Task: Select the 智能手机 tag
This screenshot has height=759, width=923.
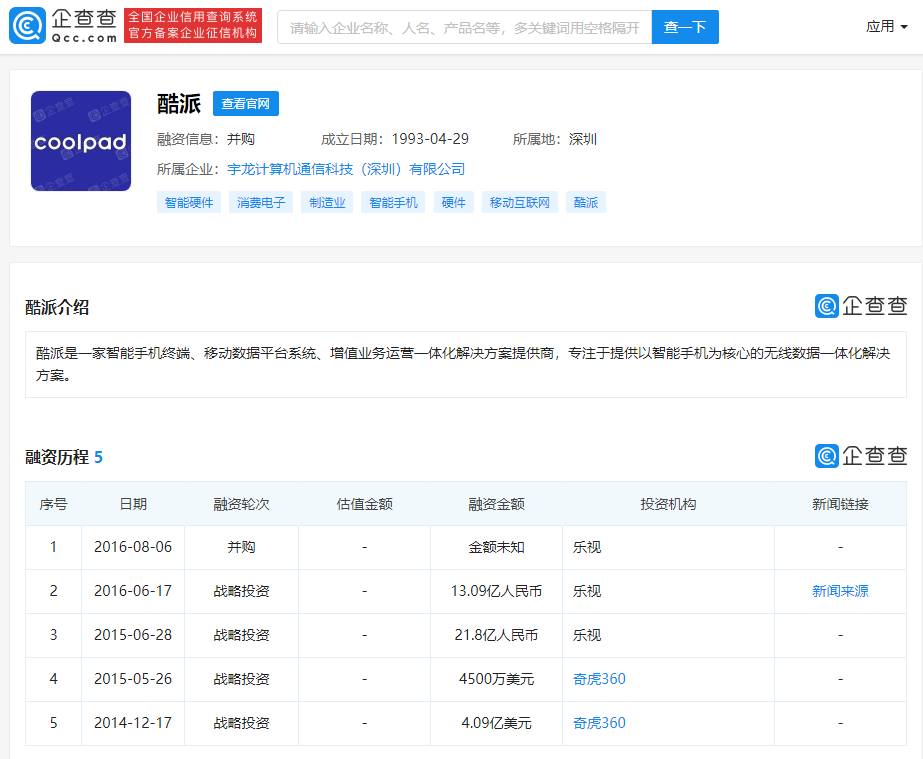Action: click(x=393, y=203)
